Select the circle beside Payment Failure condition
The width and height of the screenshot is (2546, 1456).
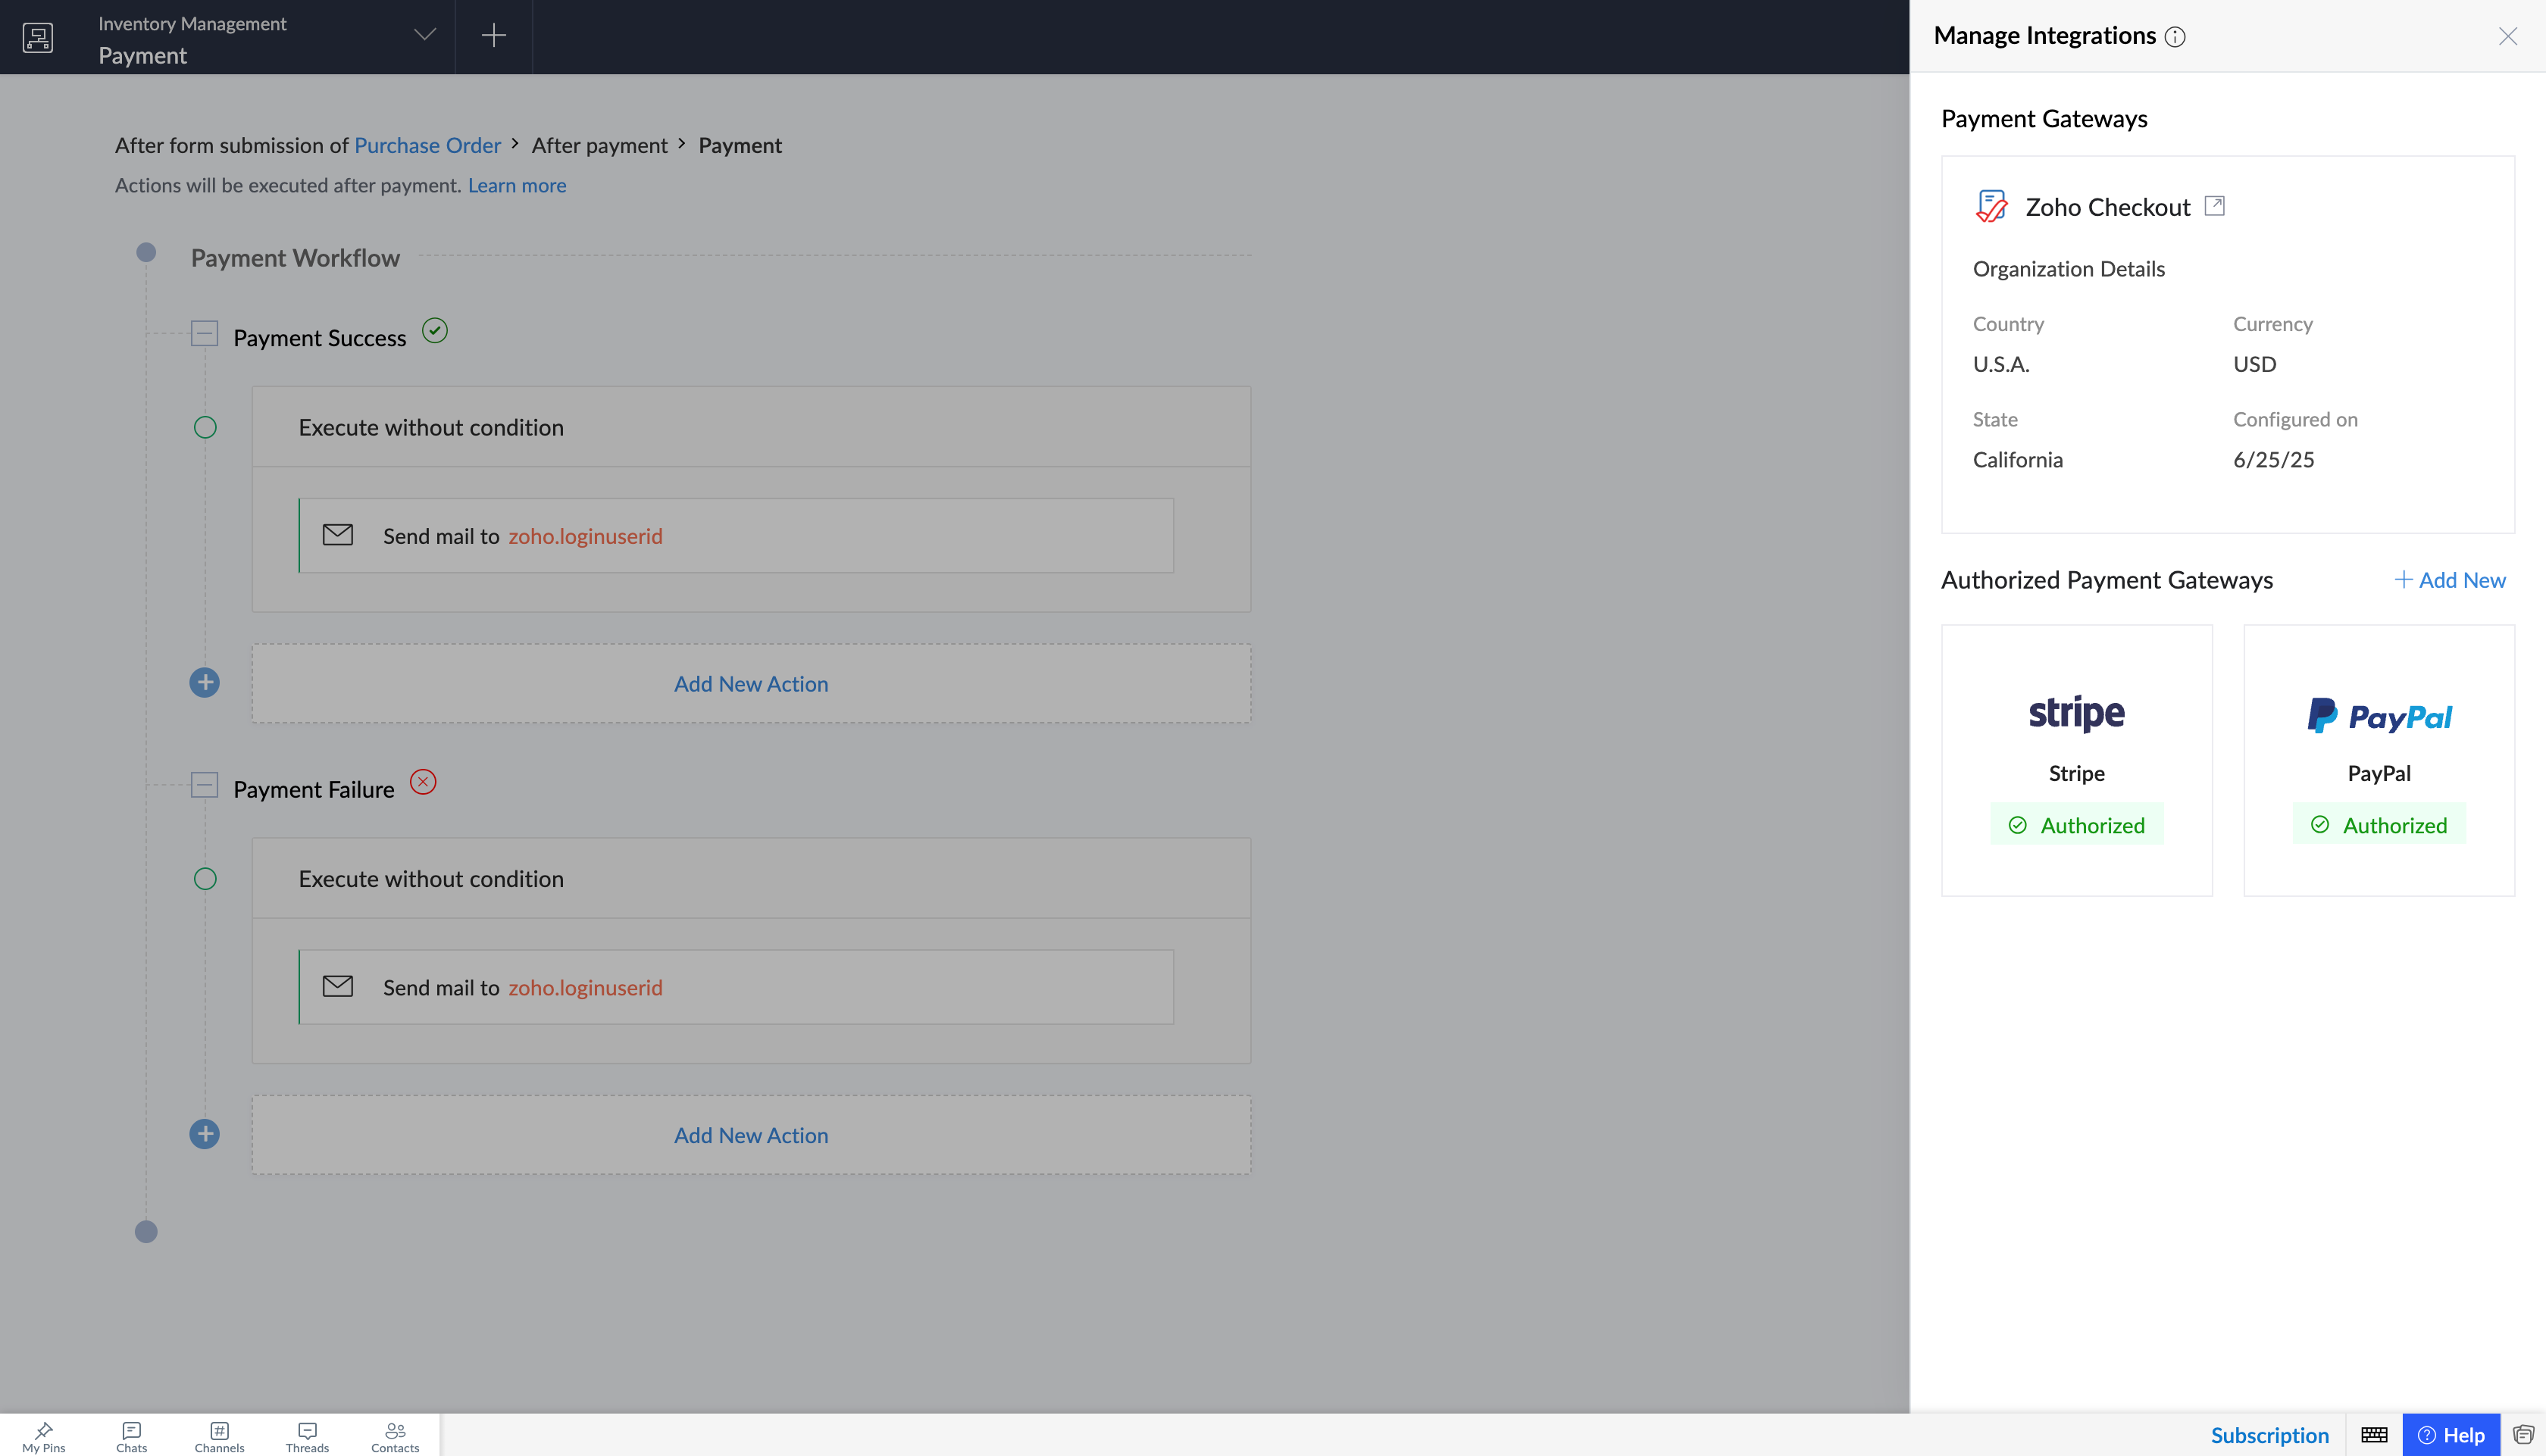[x=205, y=879]
